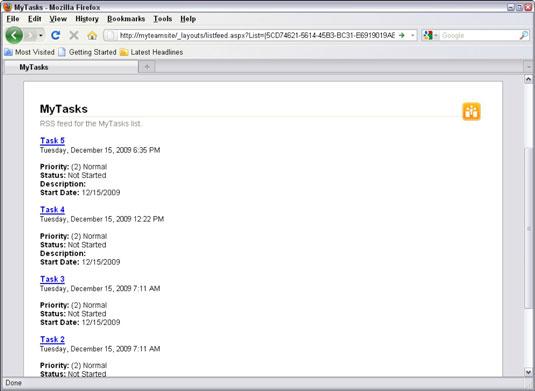Click the scrollbar up arrow
The image size is (535, 391).
click(x=528, y=79)
